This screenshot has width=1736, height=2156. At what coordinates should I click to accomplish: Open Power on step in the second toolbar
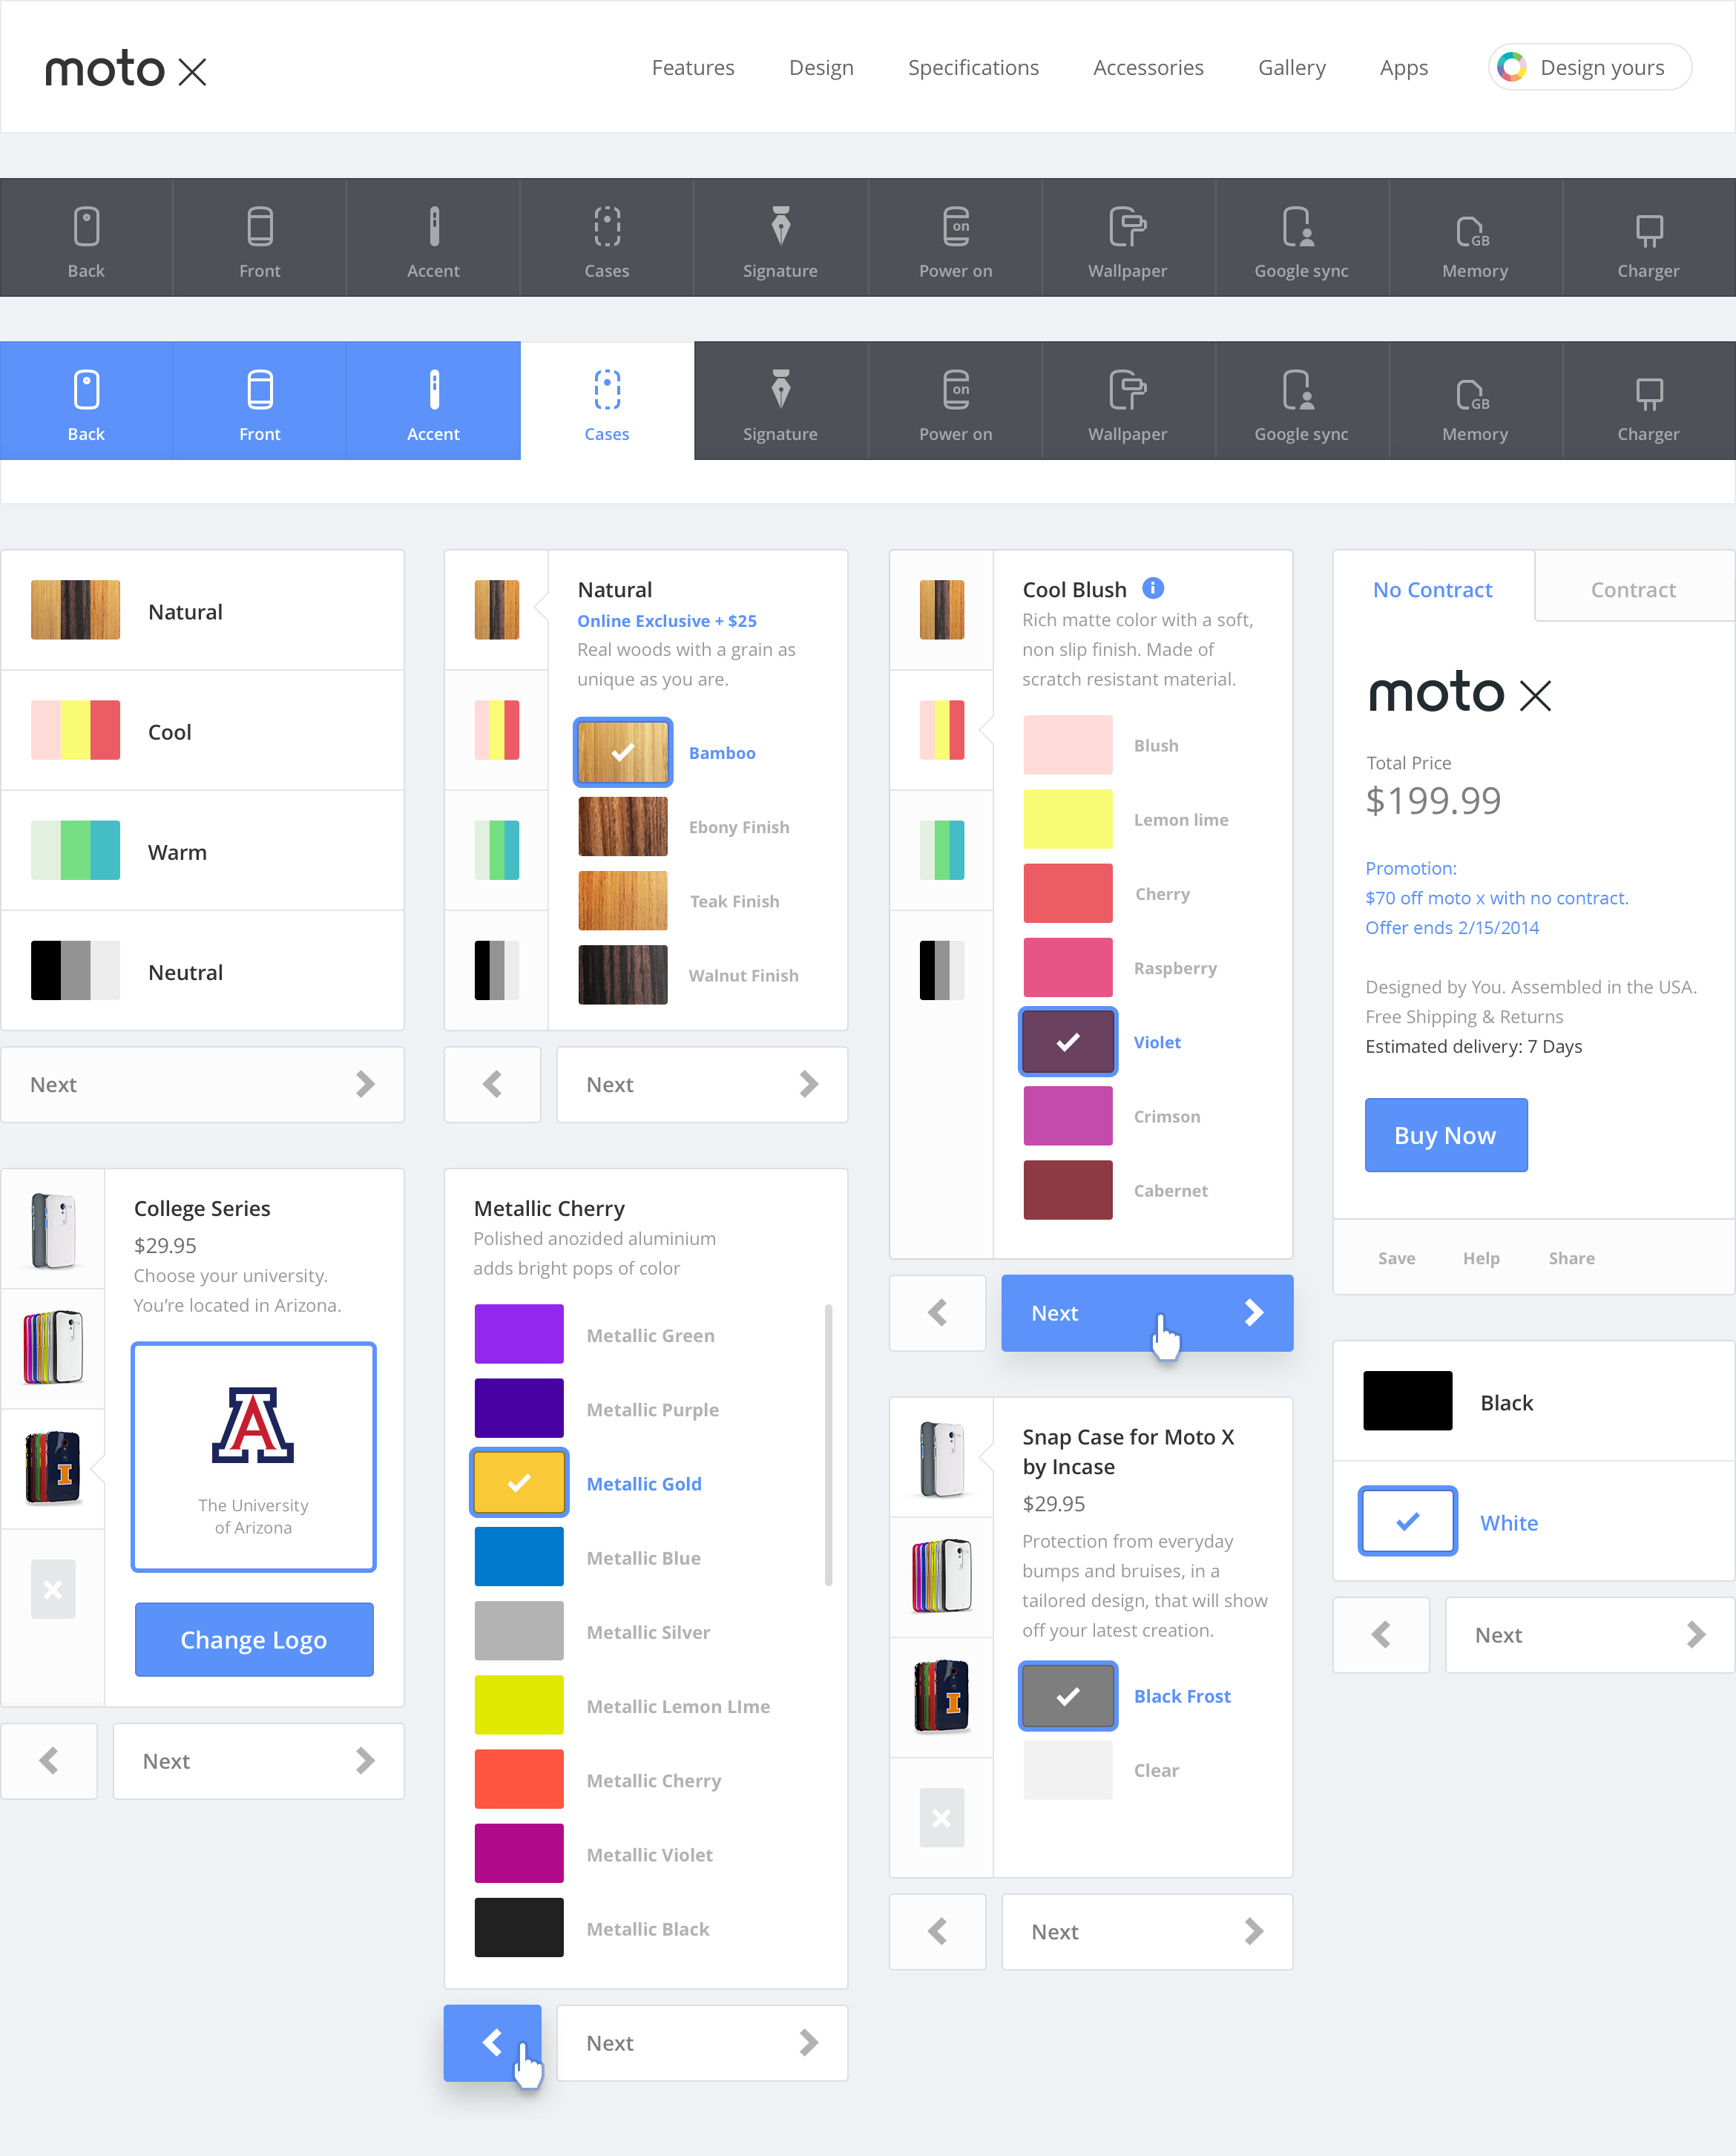coord(955,401)
